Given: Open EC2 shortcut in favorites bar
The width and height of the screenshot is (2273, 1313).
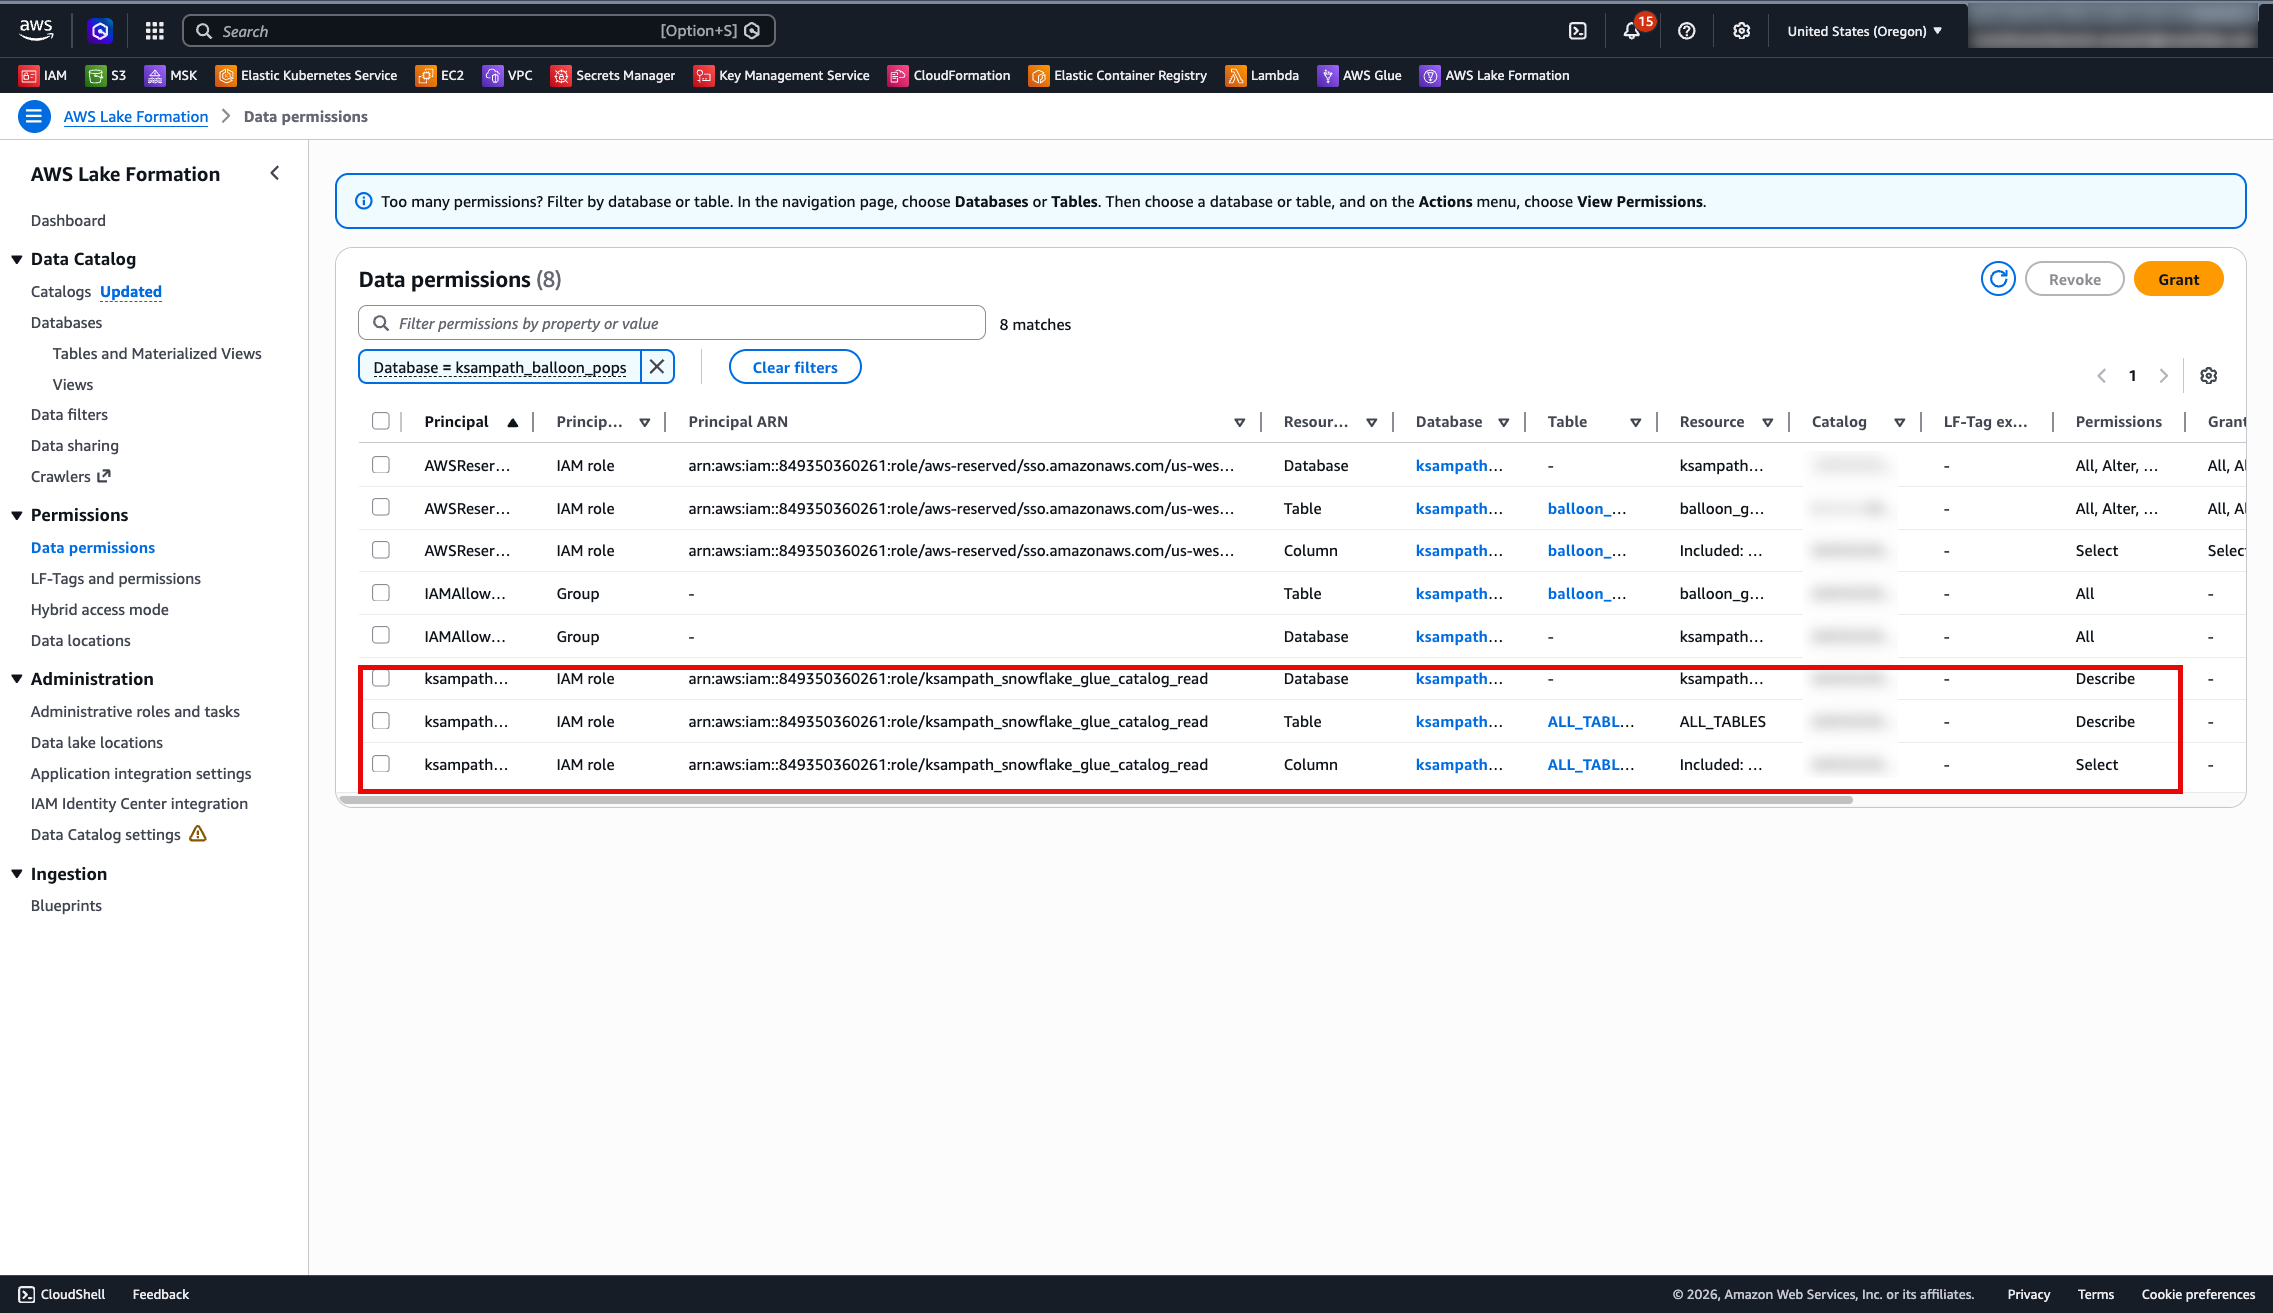Looking at the screenshot, I should click(440, 75).
